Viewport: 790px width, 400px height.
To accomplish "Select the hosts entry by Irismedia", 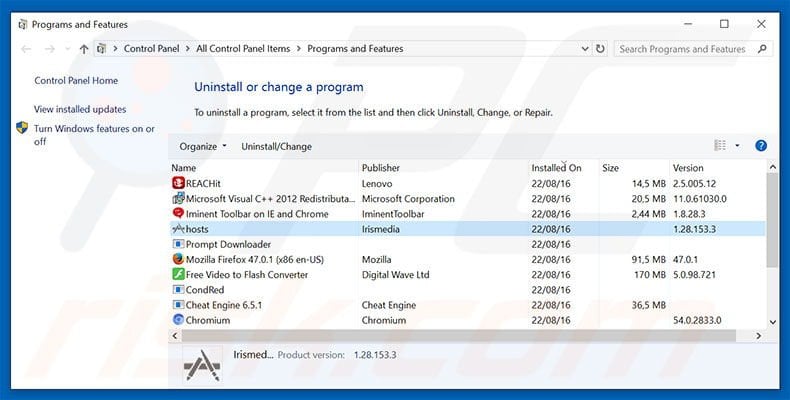I will tap(468, 229).
